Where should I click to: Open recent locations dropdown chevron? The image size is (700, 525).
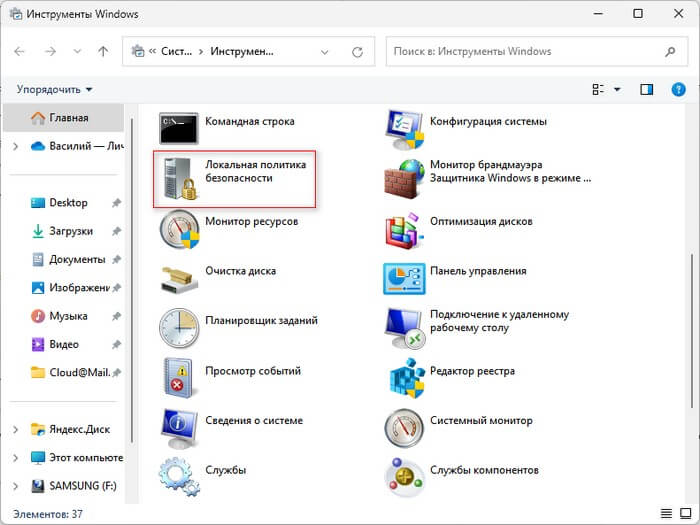[x=77, y=52]
